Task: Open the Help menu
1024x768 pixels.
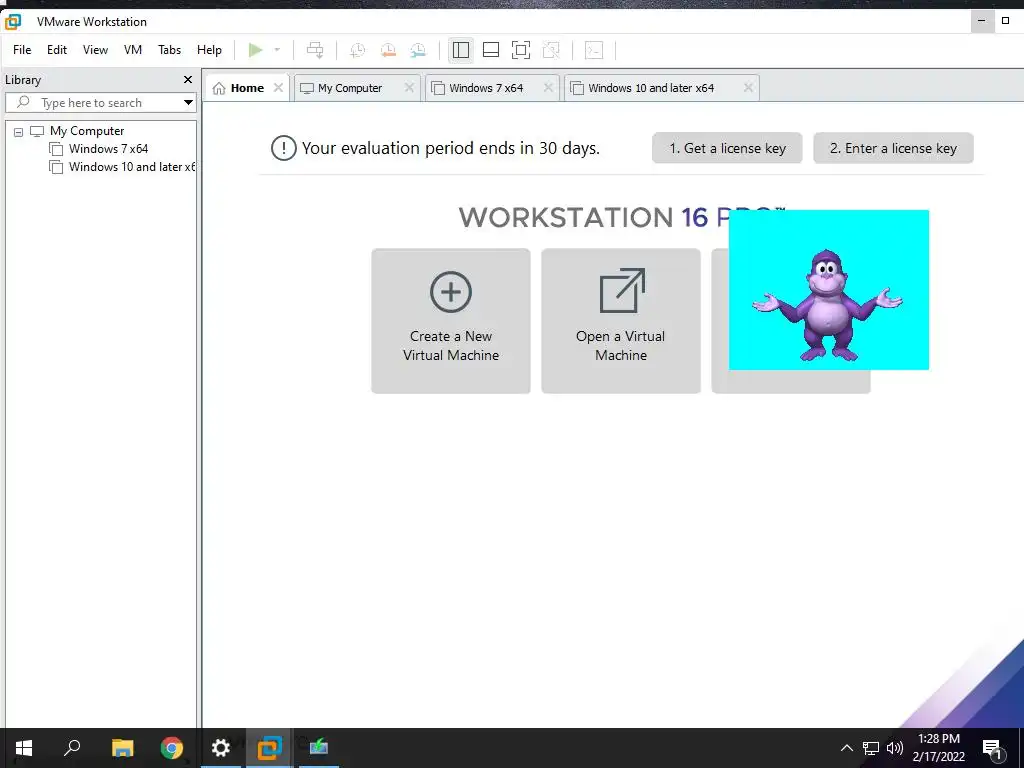Action: tap(209, 50)
